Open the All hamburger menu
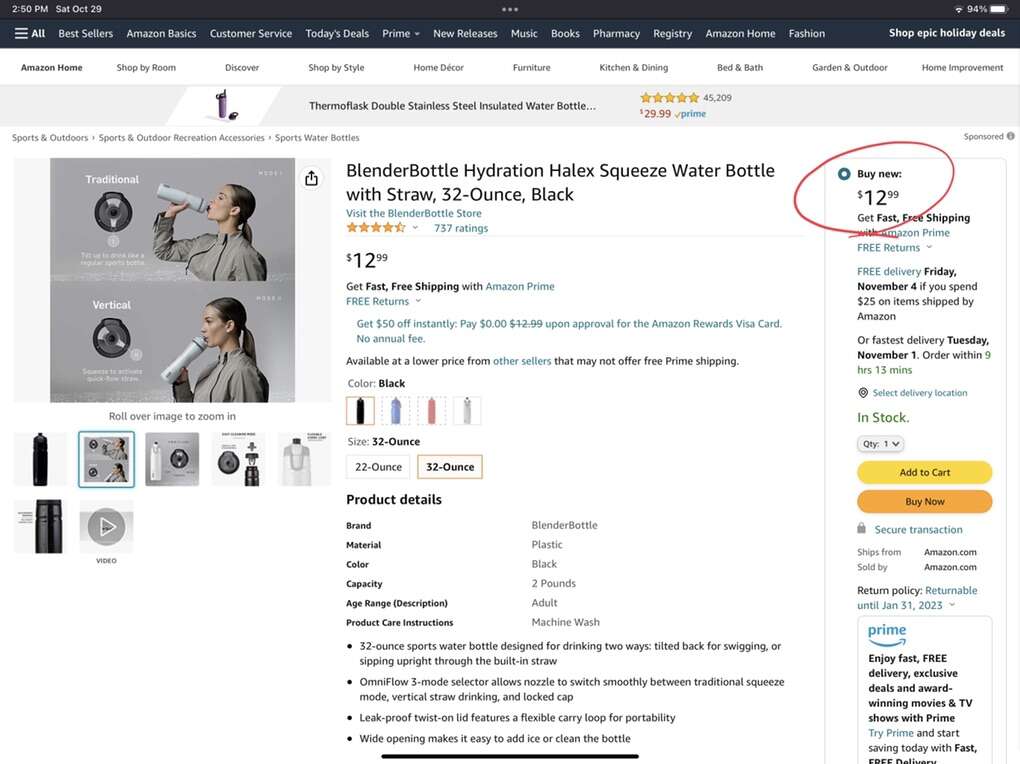The image size is (1020, 764). [x=30, y=33]
